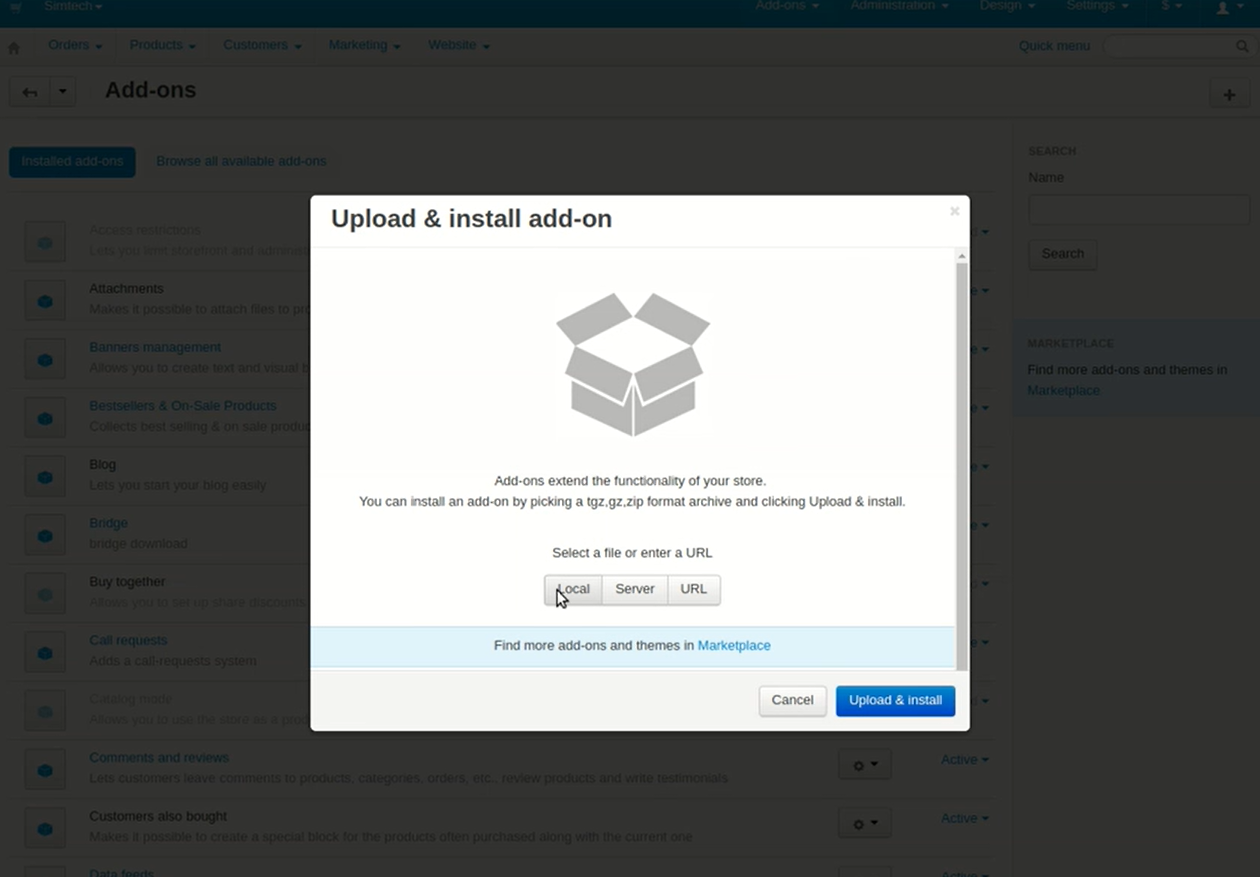The height and width of the screenshot is (877, 1260).
Task: Open gear menu for Comments and reviews
Action: coord(864,765)
